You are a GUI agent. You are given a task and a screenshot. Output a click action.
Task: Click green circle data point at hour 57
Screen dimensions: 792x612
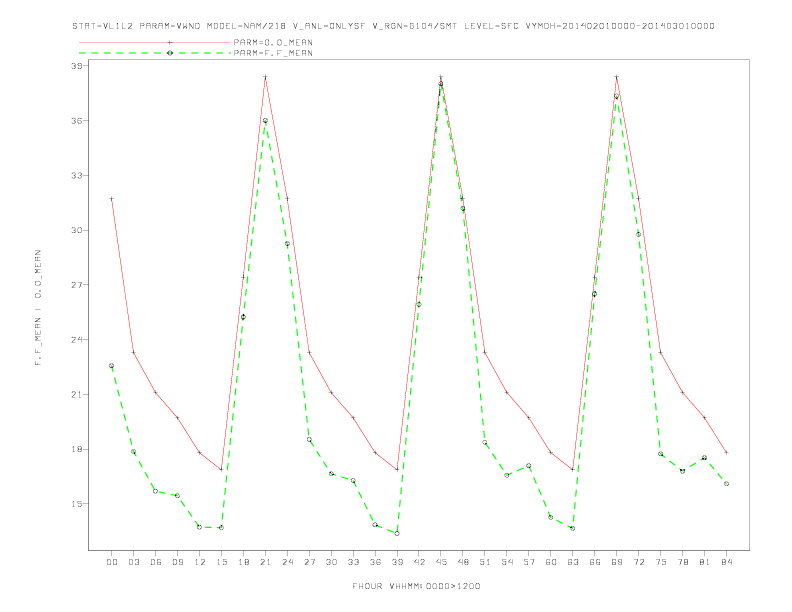529,466
